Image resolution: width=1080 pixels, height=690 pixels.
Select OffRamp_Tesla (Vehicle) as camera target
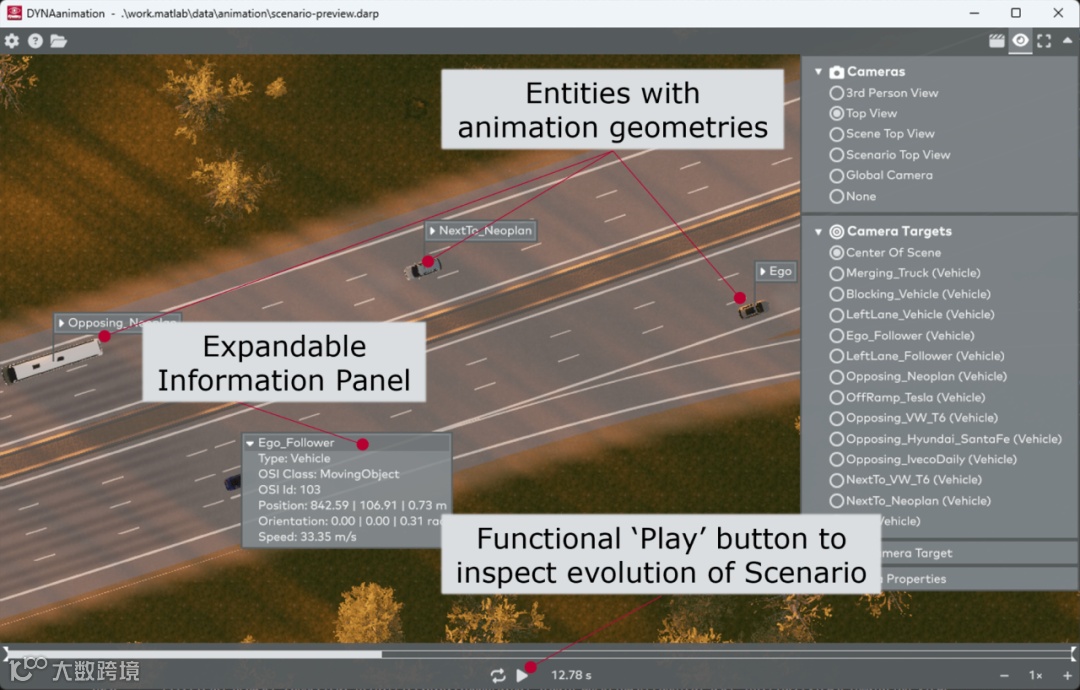pyautogui.click(x=907, y=397)
